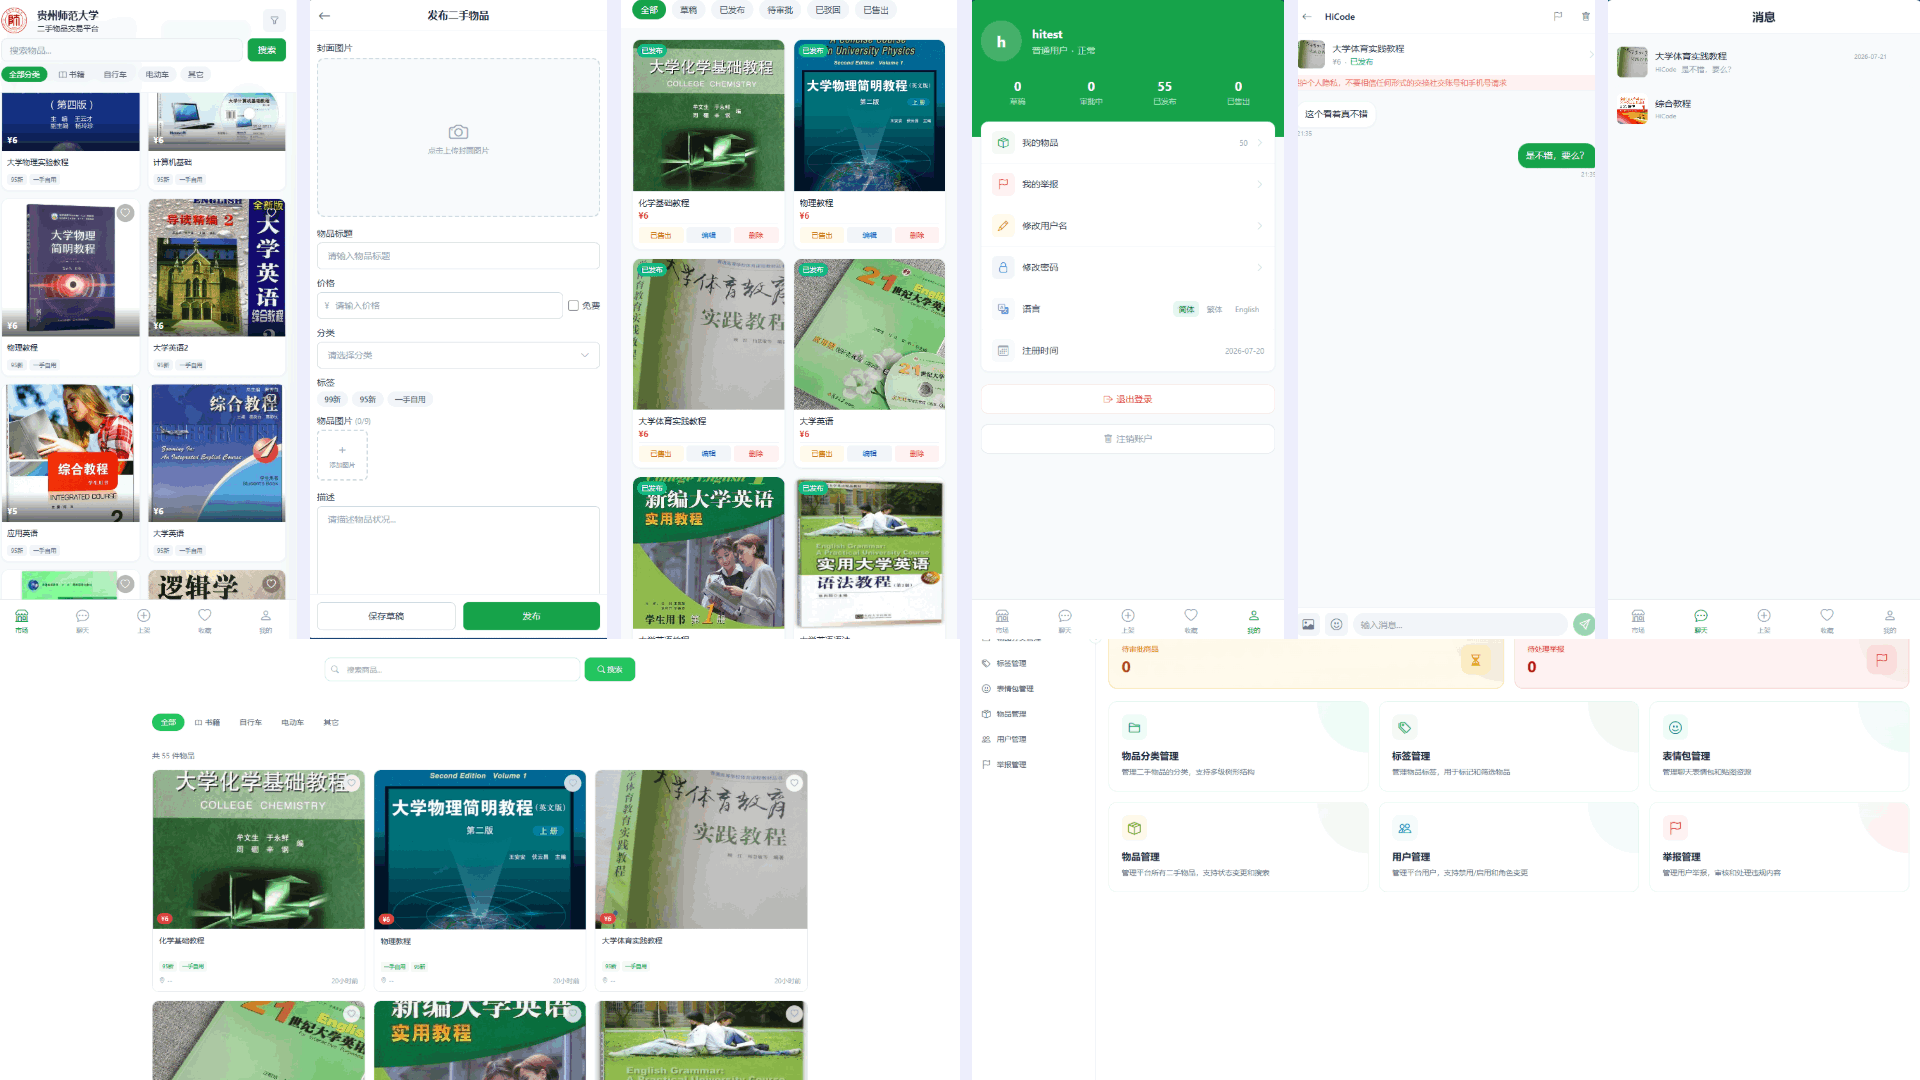Focus the 请输入物品标题 title field
This screenshot has height=1080, width=1920.
[458, 256]
